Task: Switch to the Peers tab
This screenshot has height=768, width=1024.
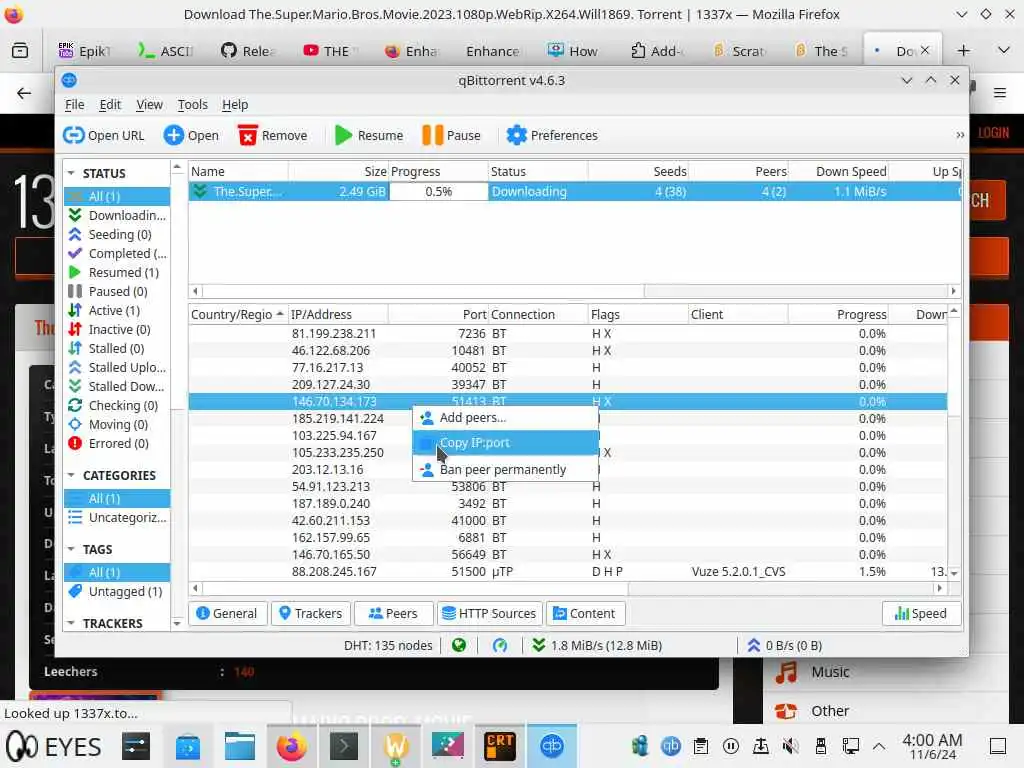Action: pos(394,613)
